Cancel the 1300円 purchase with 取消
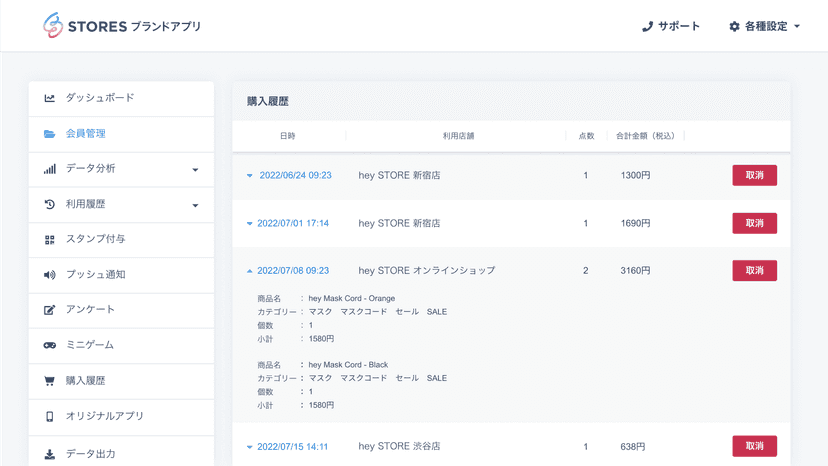Screen dimensions: 828x466 click(754, 175)
